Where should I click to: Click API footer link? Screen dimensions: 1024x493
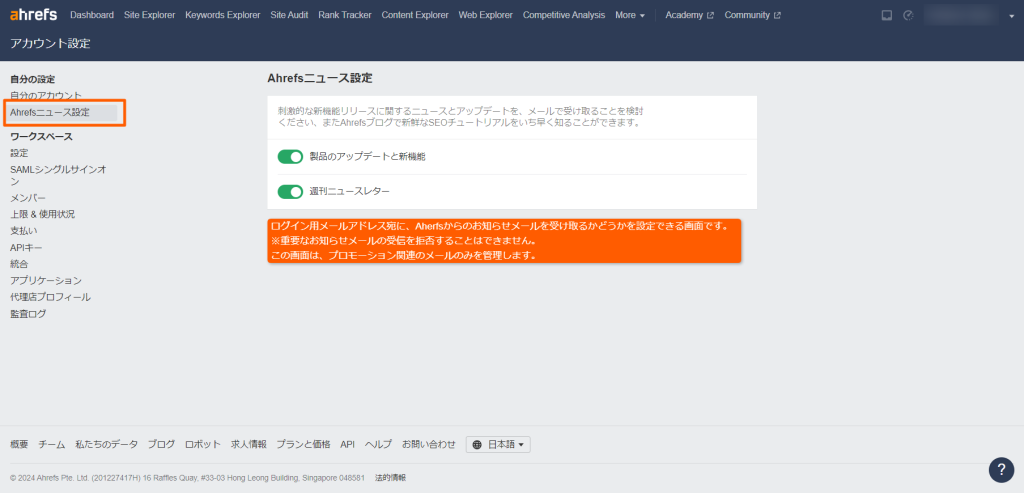pos(347,445)
